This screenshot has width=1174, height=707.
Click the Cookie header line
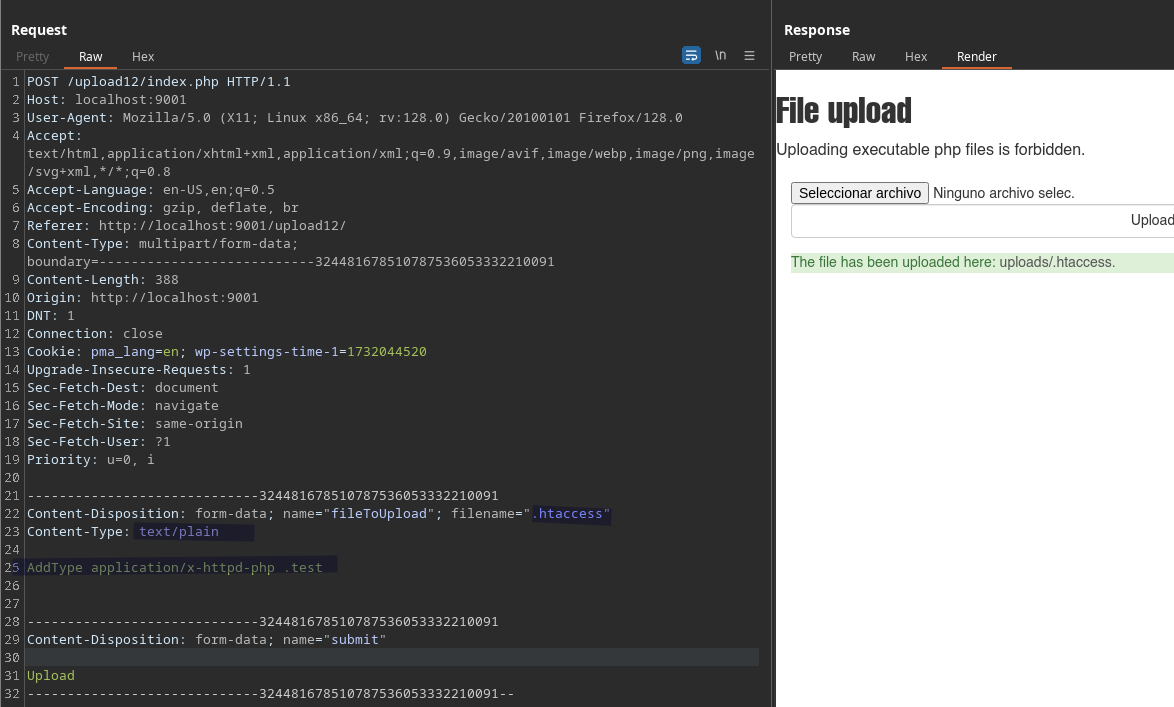coord(227,351)
